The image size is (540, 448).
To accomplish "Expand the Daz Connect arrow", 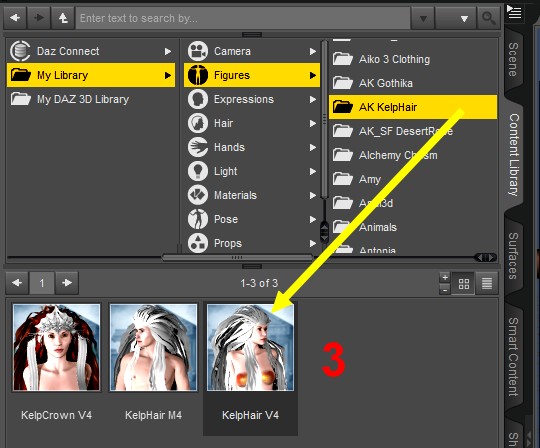I will pos(168,51).
